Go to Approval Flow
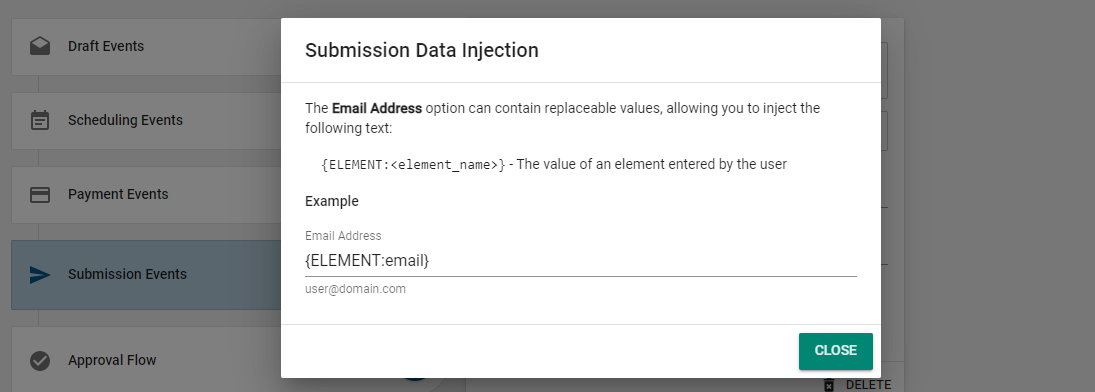 coord(146,359)
